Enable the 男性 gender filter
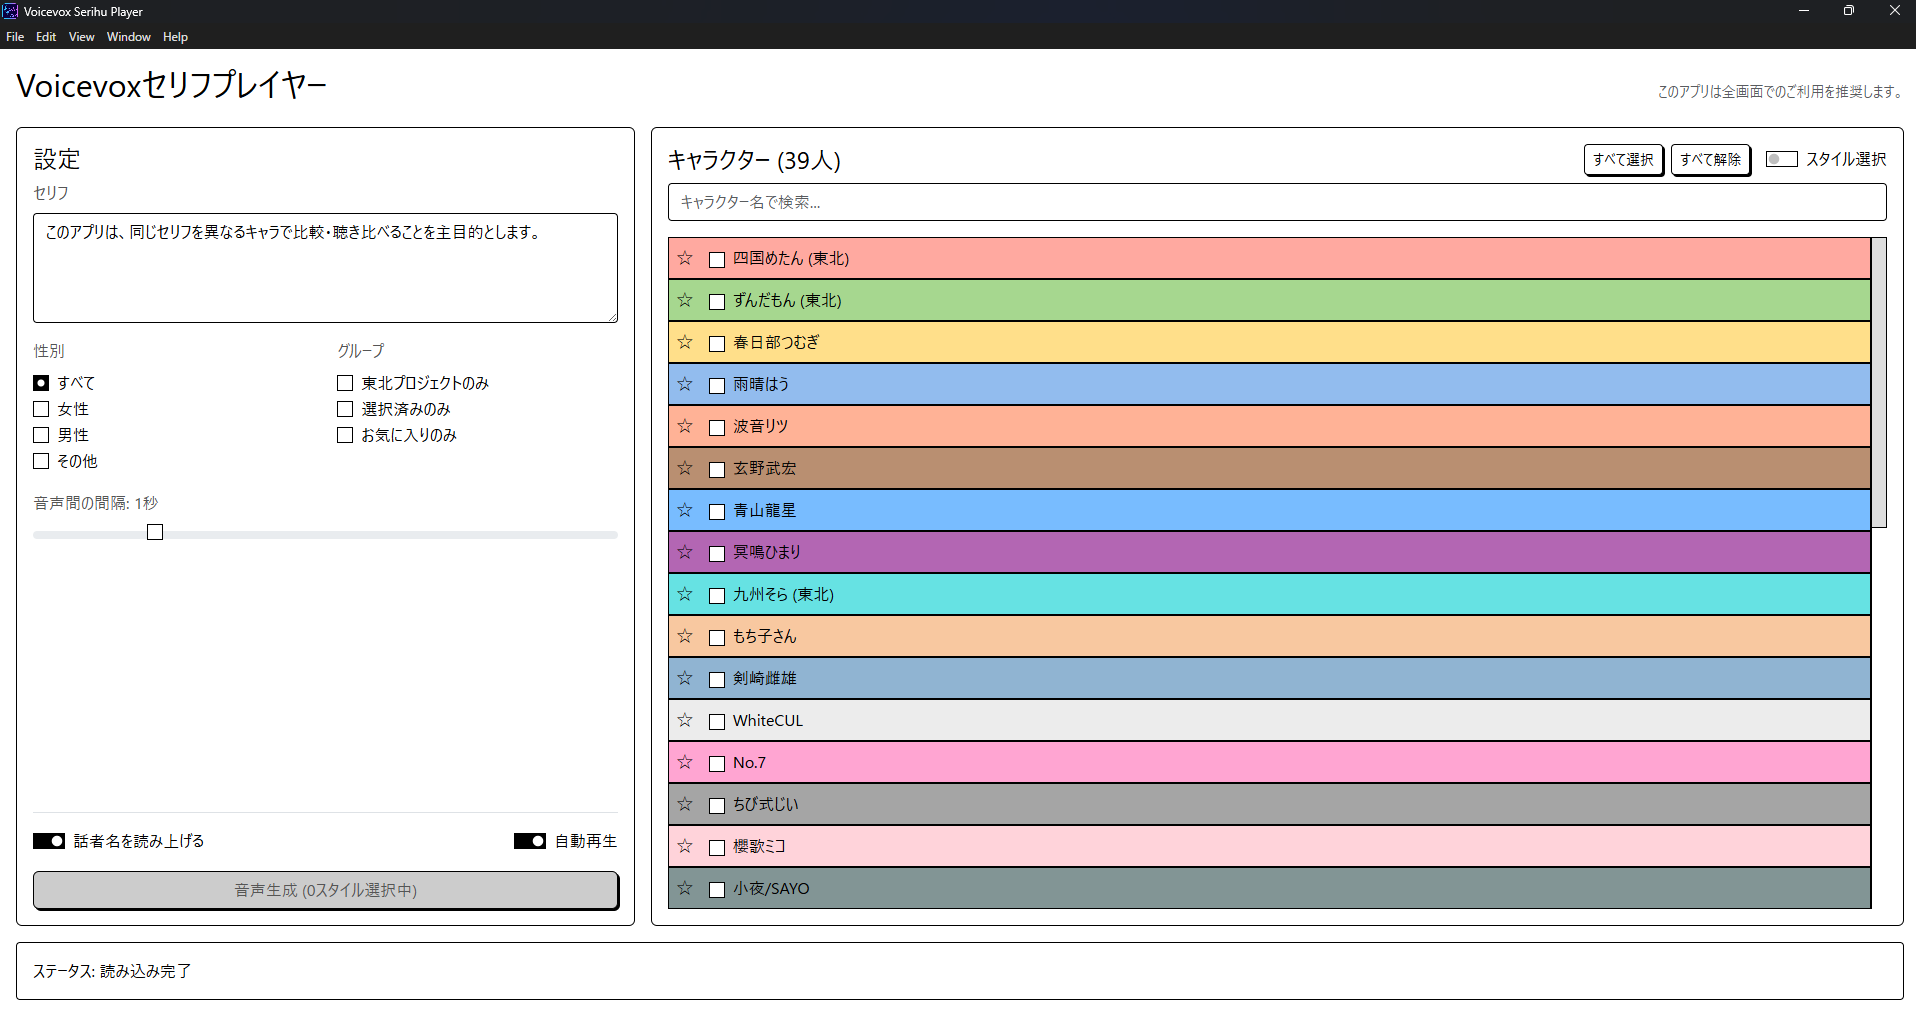 coord(41,435)
